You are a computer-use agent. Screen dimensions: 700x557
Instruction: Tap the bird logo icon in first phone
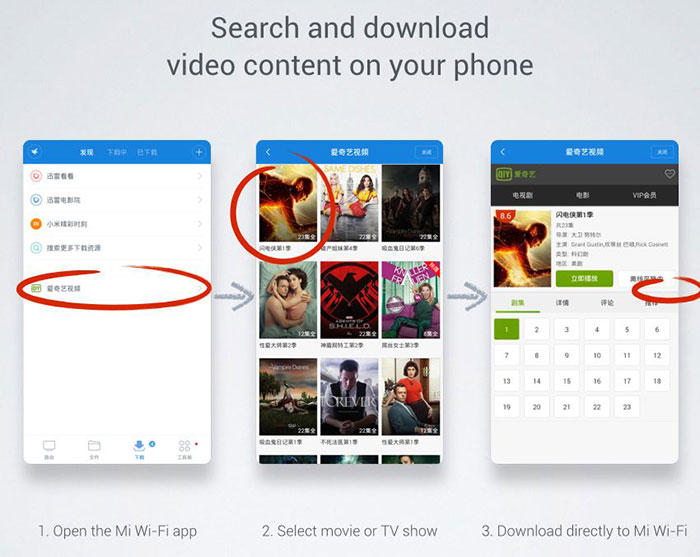[x=36, y=152]
